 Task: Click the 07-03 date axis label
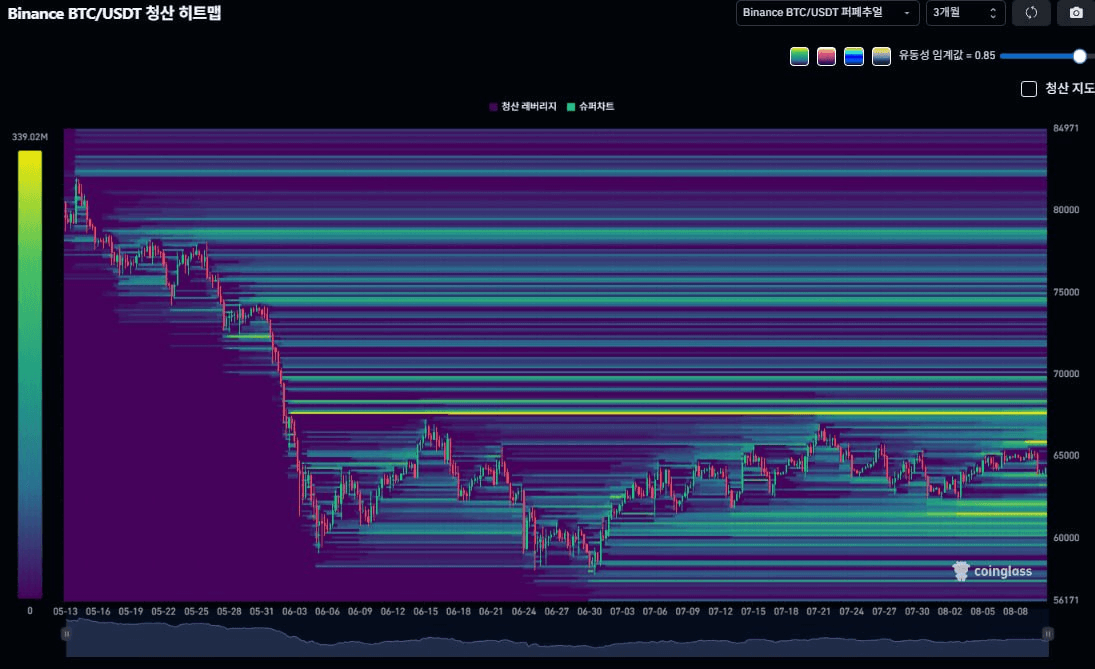click(x=622, y=611)
